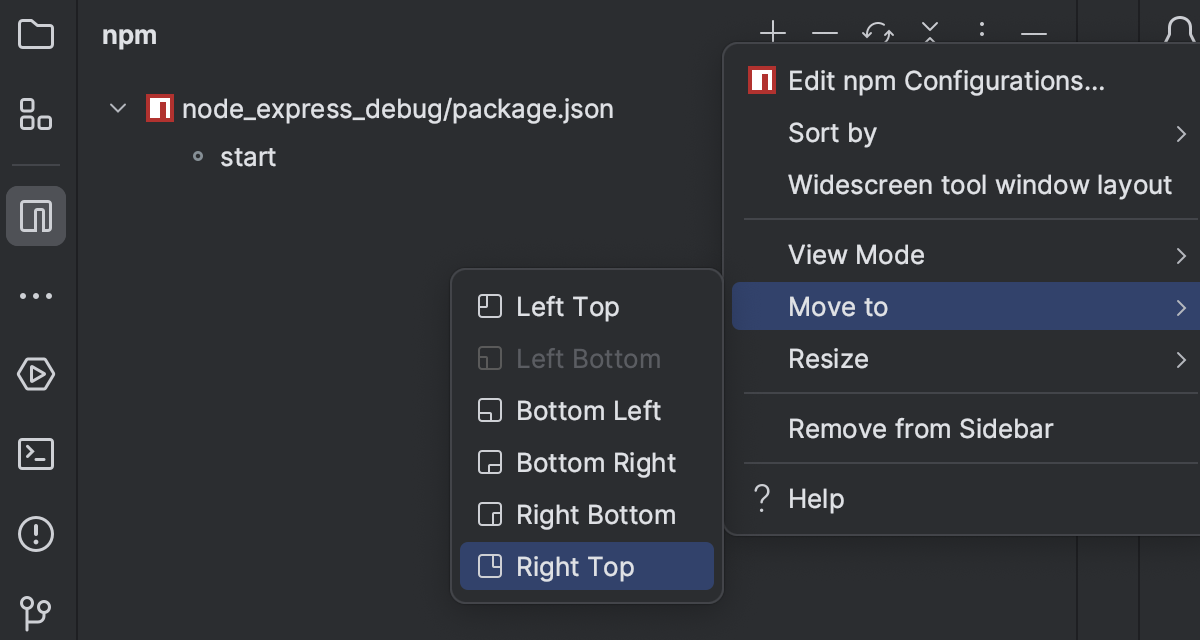Image resolution: width=1200 pixels, height=640 pixels.
Task: Open the Terminal tool window icon
Action: (x=36, y=454)
